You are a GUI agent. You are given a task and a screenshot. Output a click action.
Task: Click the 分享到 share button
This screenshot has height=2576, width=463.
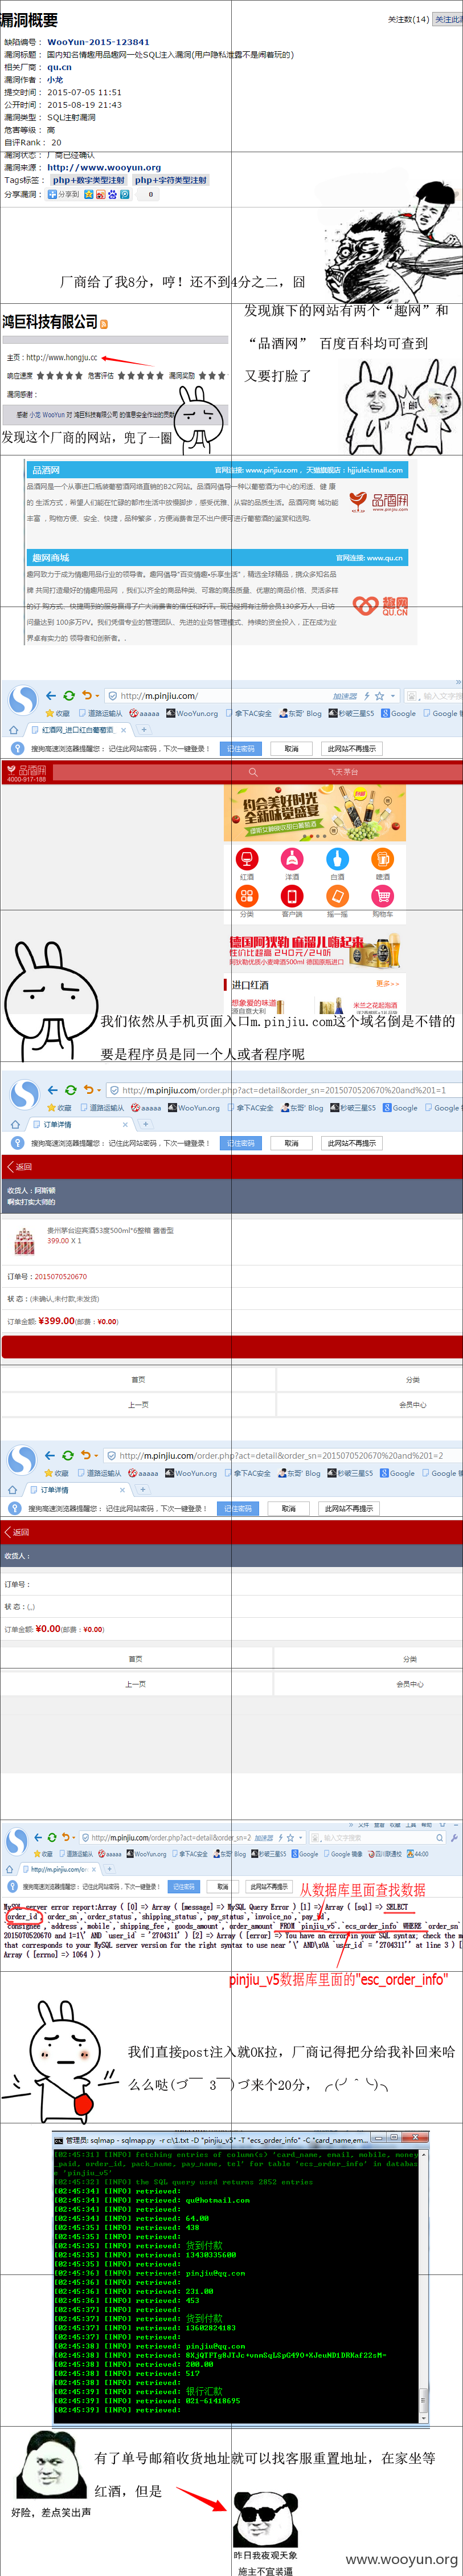click(63, 194)
